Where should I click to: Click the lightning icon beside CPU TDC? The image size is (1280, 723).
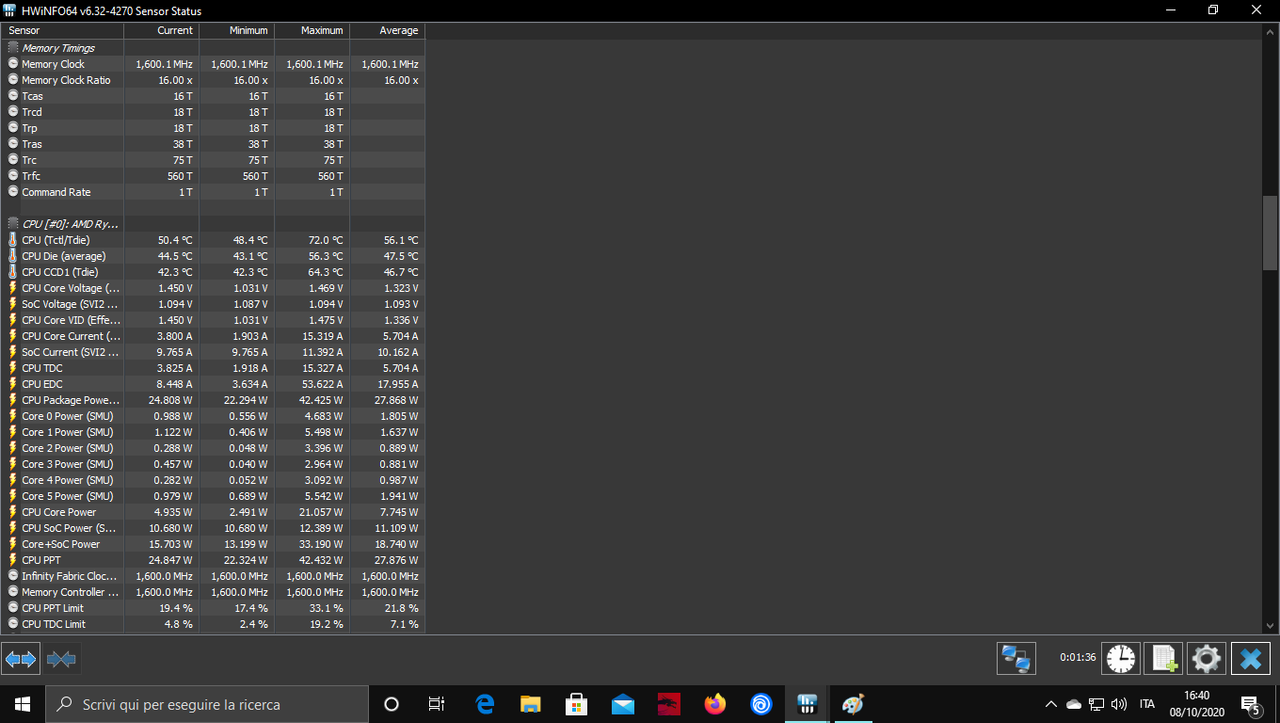[13, 368]
